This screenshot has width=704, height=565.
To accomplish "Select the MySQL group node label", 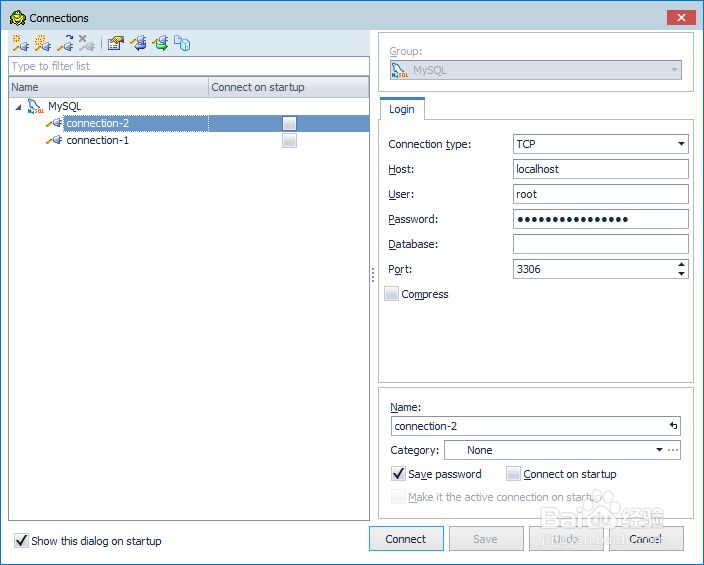I will (x=65, y=106).
